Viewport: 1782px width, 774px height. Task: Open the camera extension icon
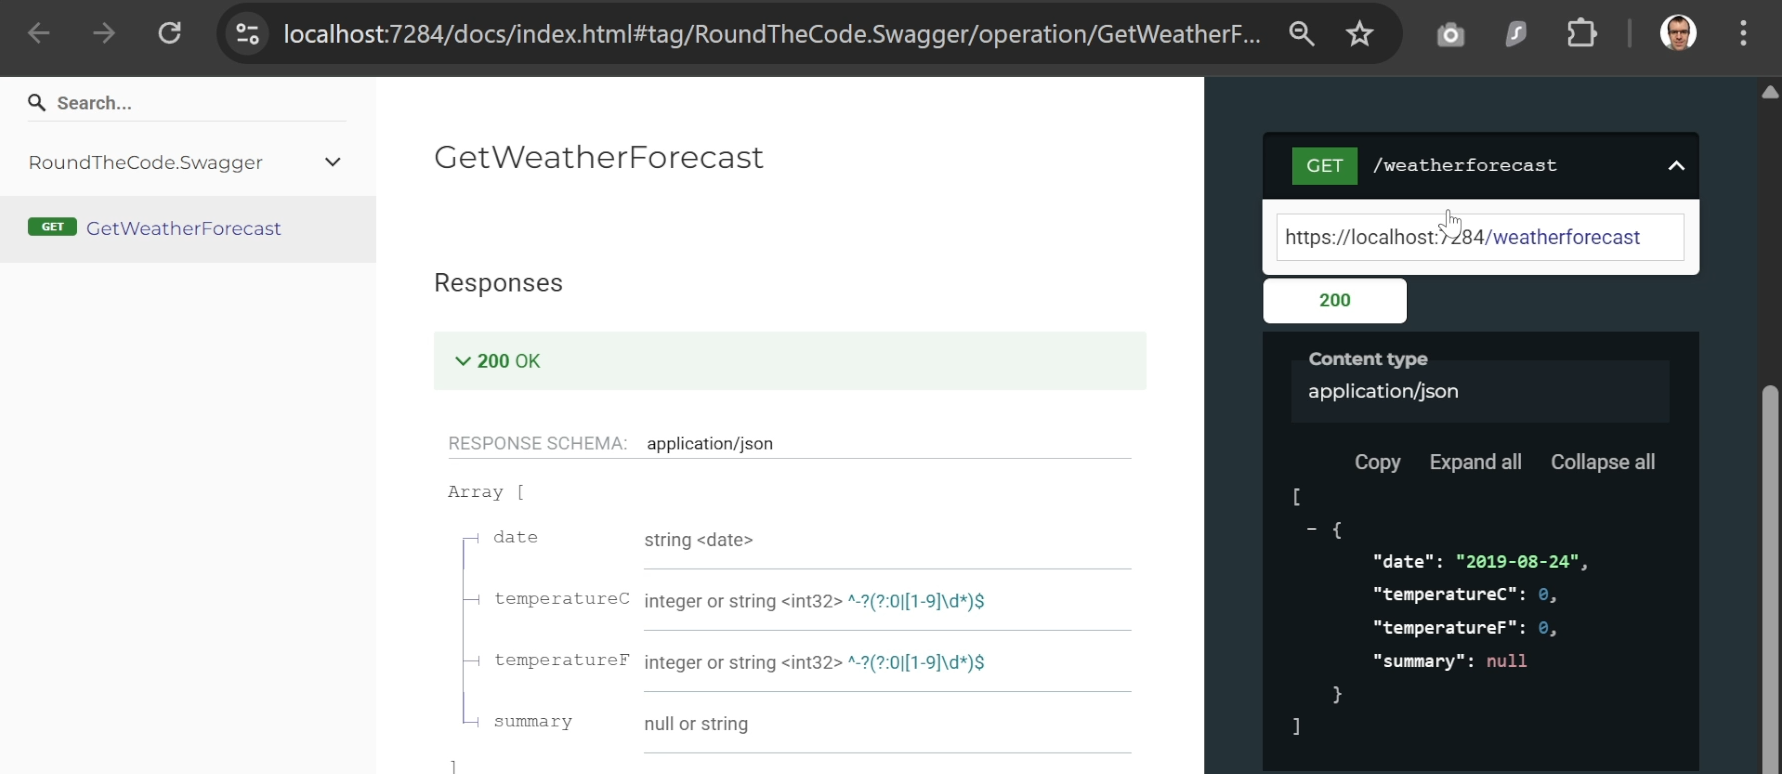(x=1450, y=35)
